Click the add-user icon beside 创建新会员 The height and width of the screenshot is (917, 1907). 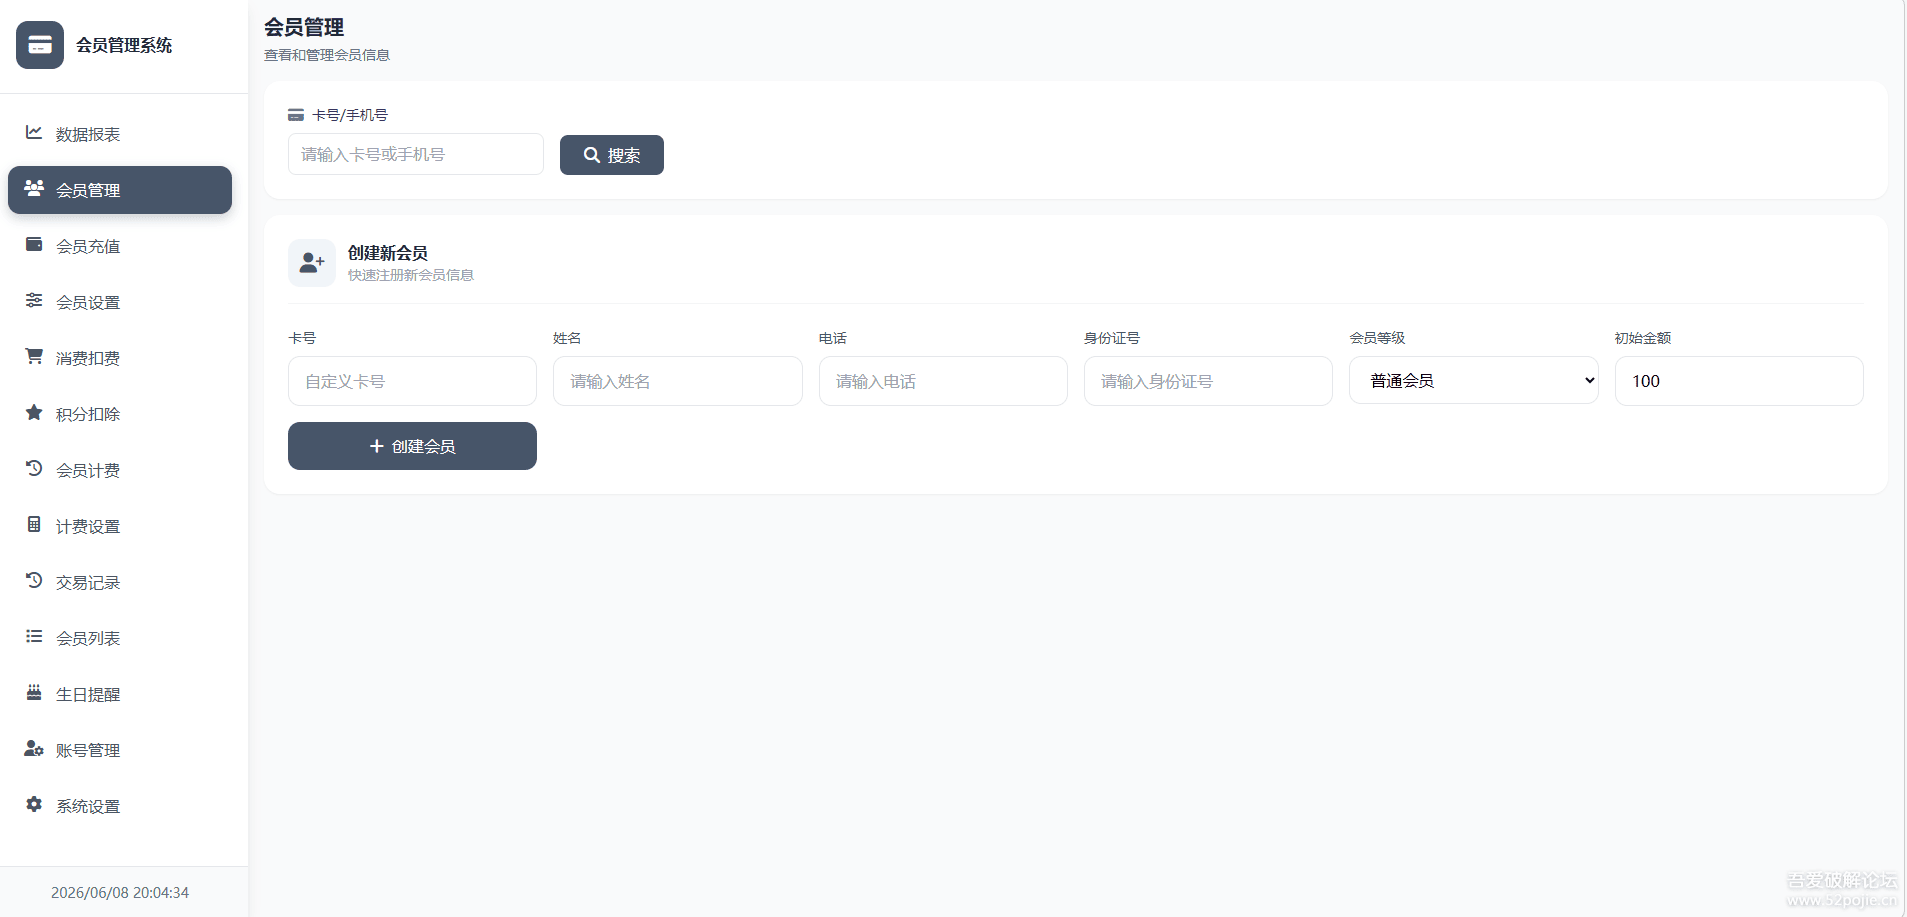tap(312, 263)
